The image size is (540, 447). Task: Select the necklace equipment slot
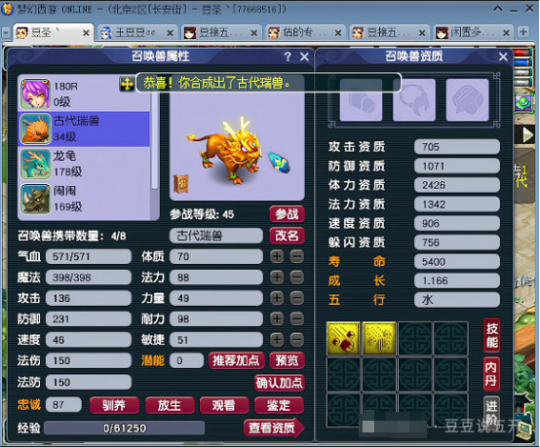[414, 100]
